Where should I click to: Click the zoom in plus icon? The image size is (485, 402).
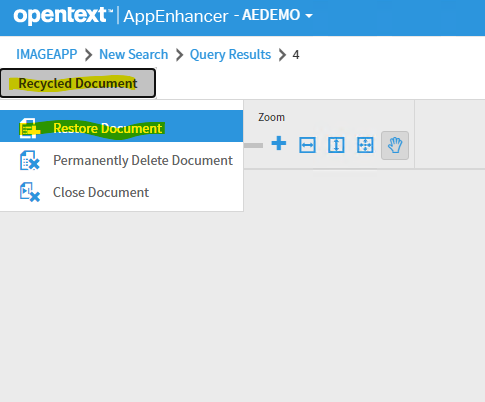(x=279, y=144)
